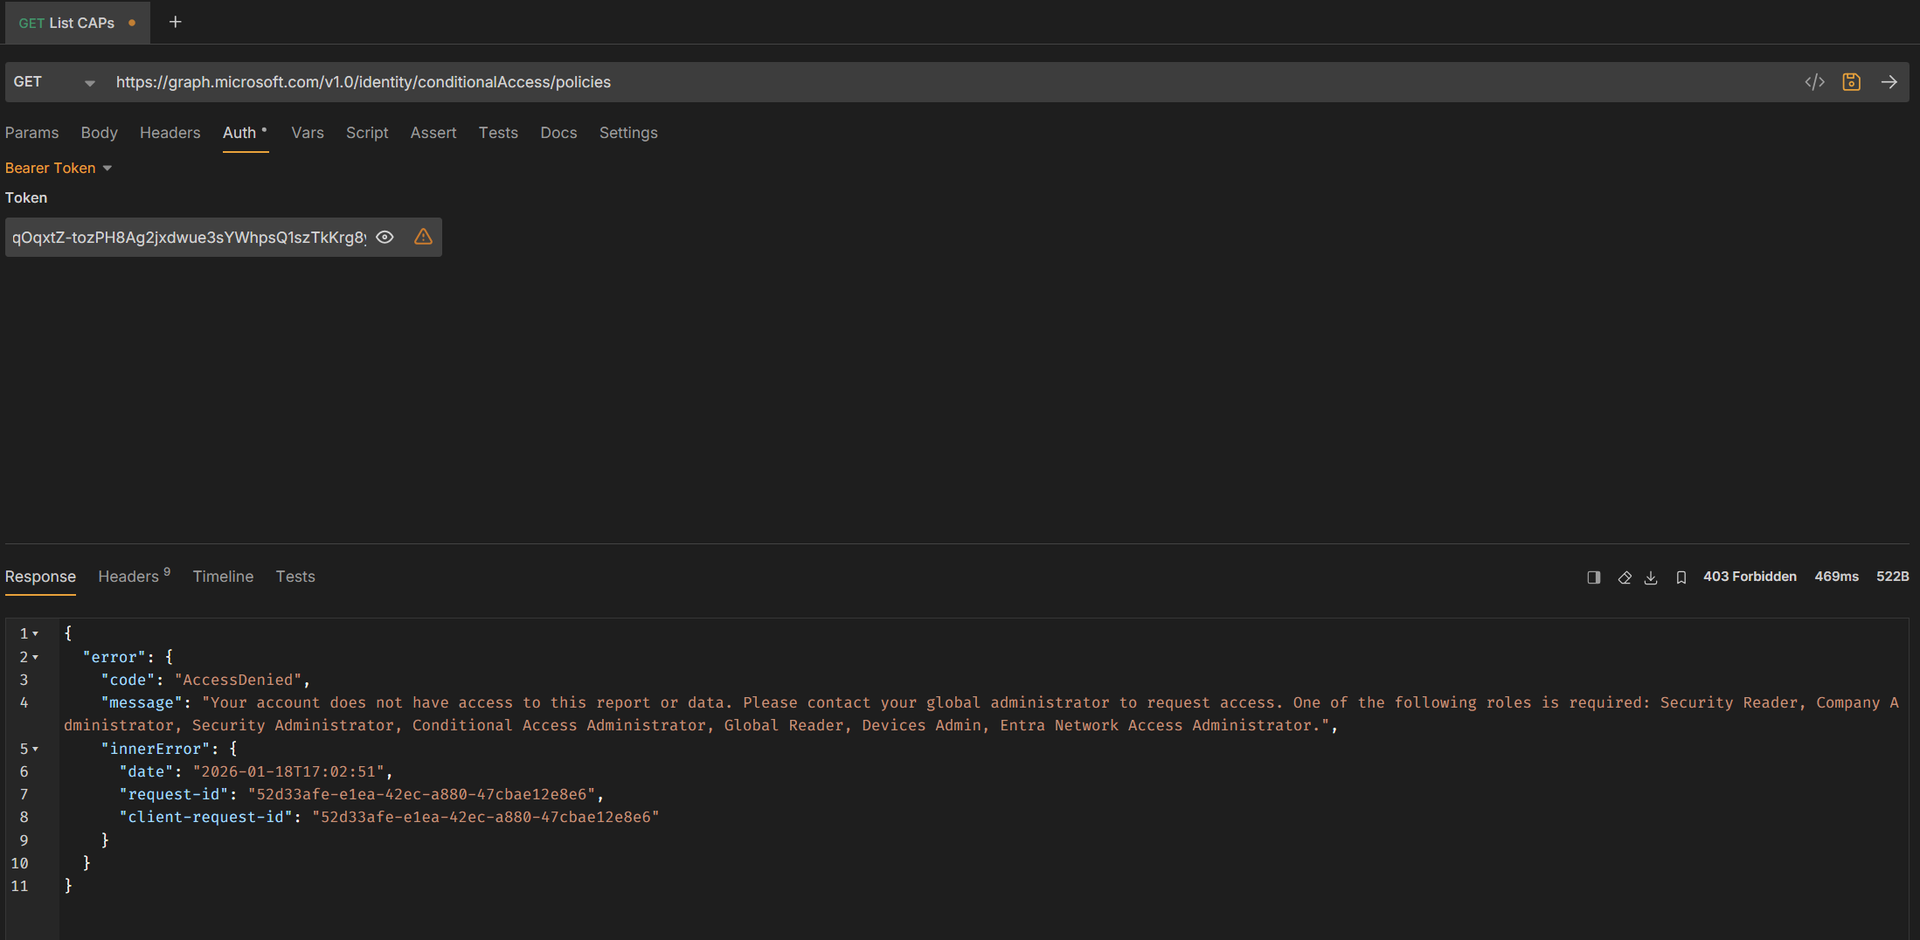Viewport: 1920px width, 940px height.
Task: Click the bookmark icon beside 403 Forbidden
Action: click(1681, 577)
